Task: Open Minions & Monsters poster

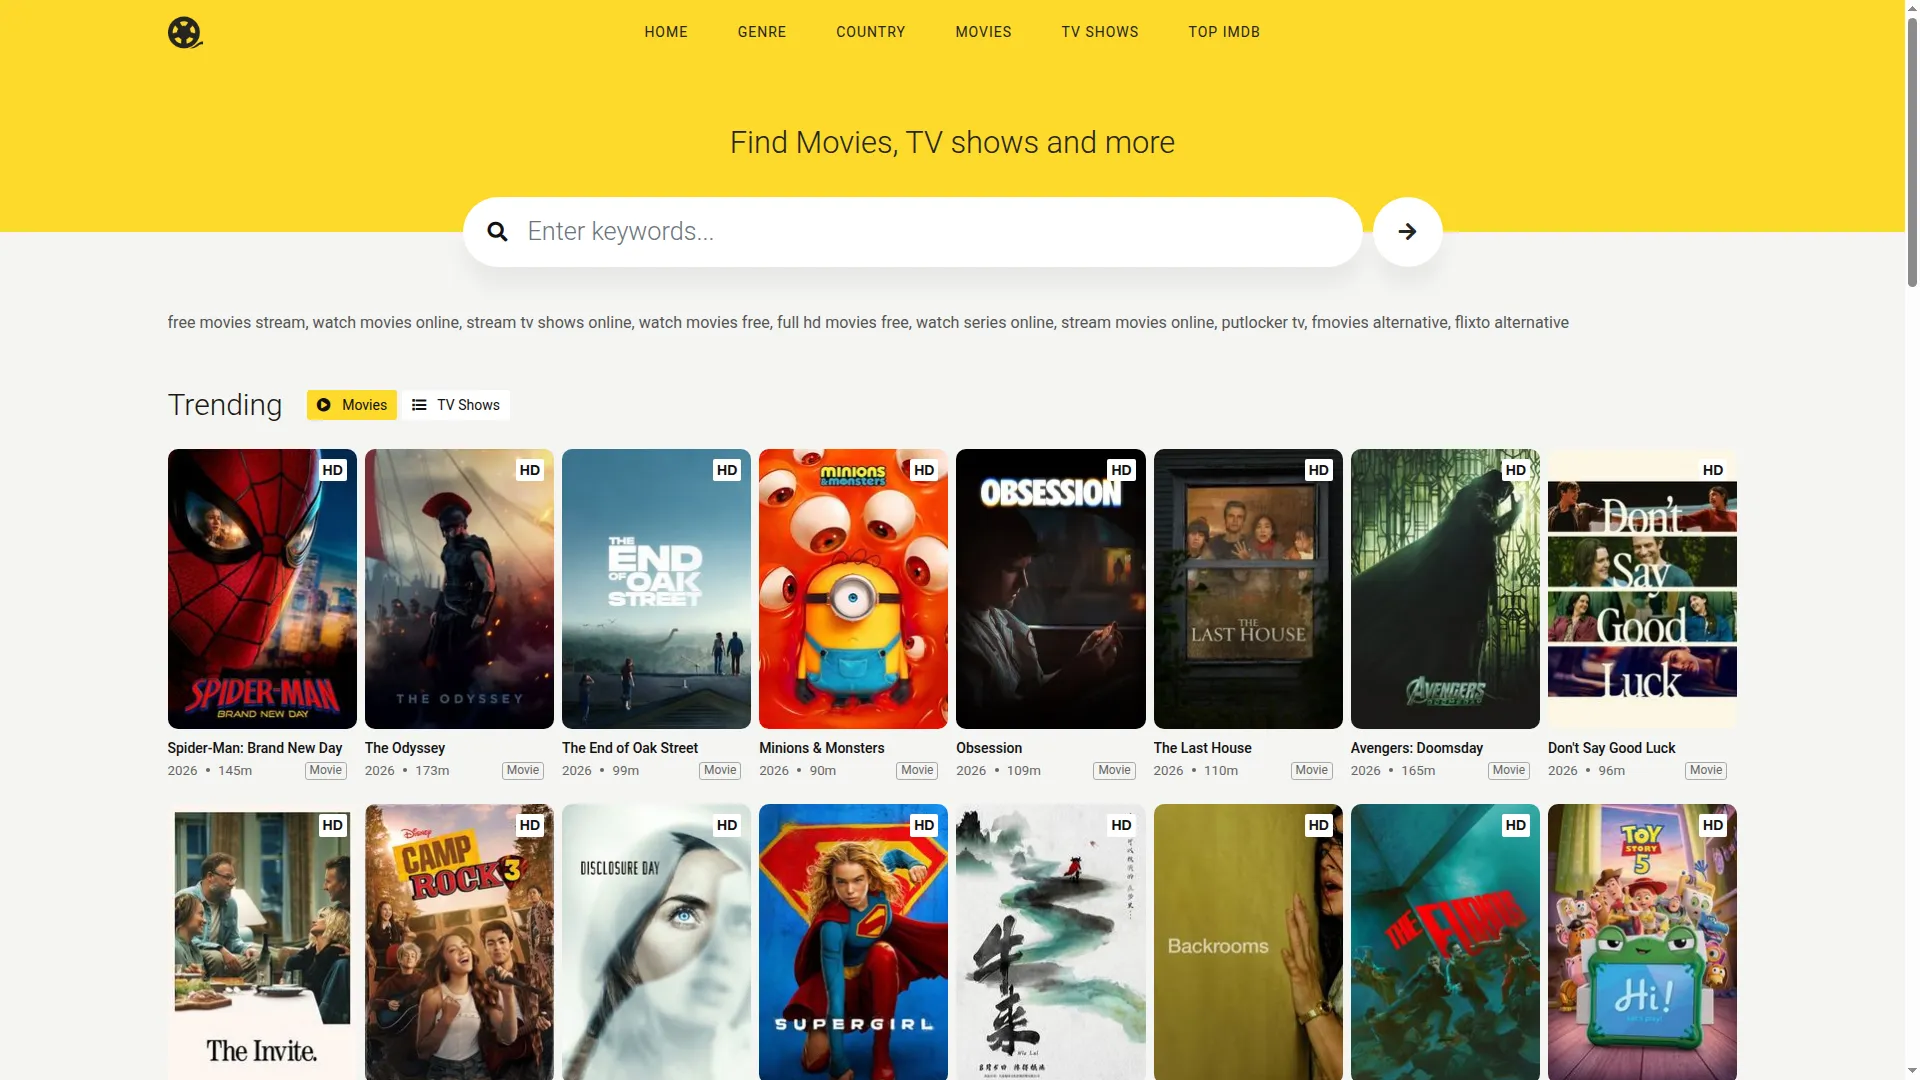Action: pos(853,589)
